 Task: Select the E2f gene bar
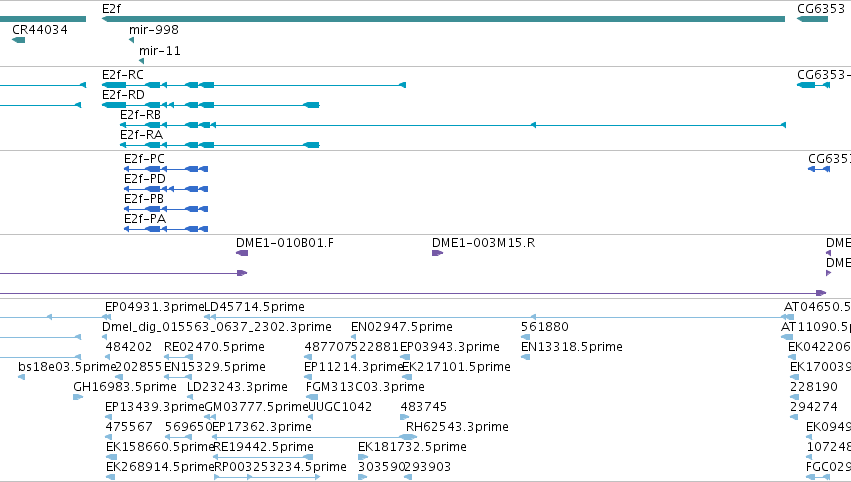click(x=443, y=19)
